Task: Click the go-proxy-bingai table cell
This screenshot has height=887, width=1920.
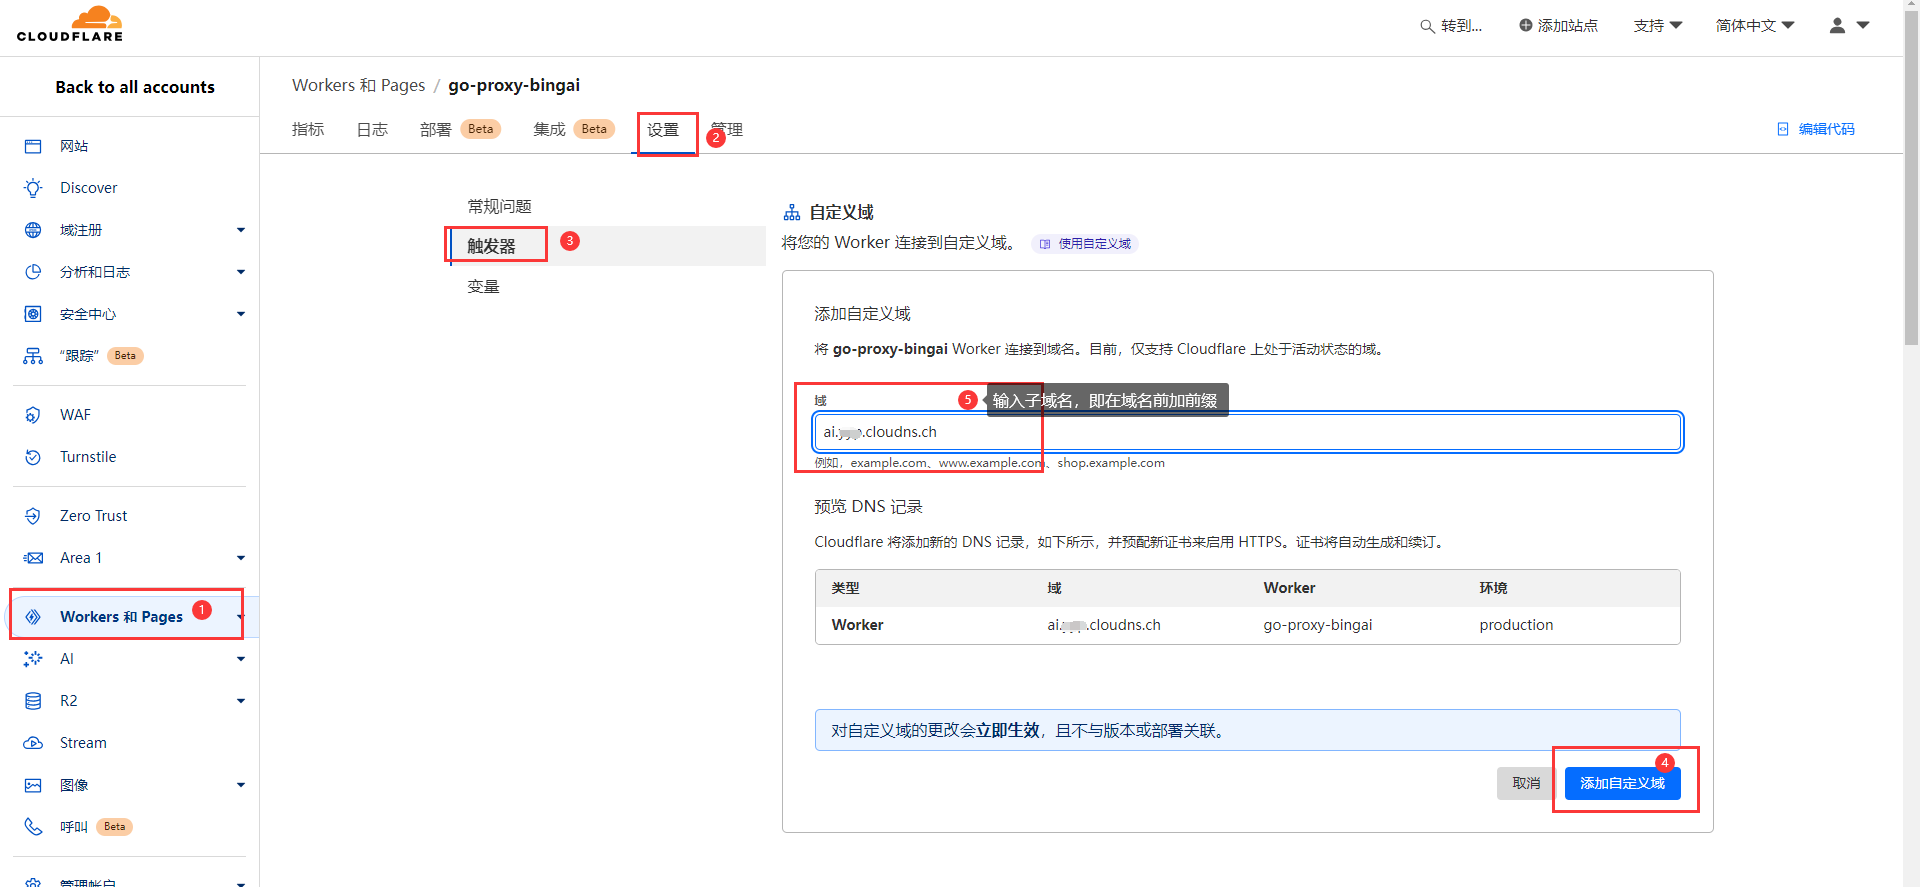Action: coord(1318,625)
